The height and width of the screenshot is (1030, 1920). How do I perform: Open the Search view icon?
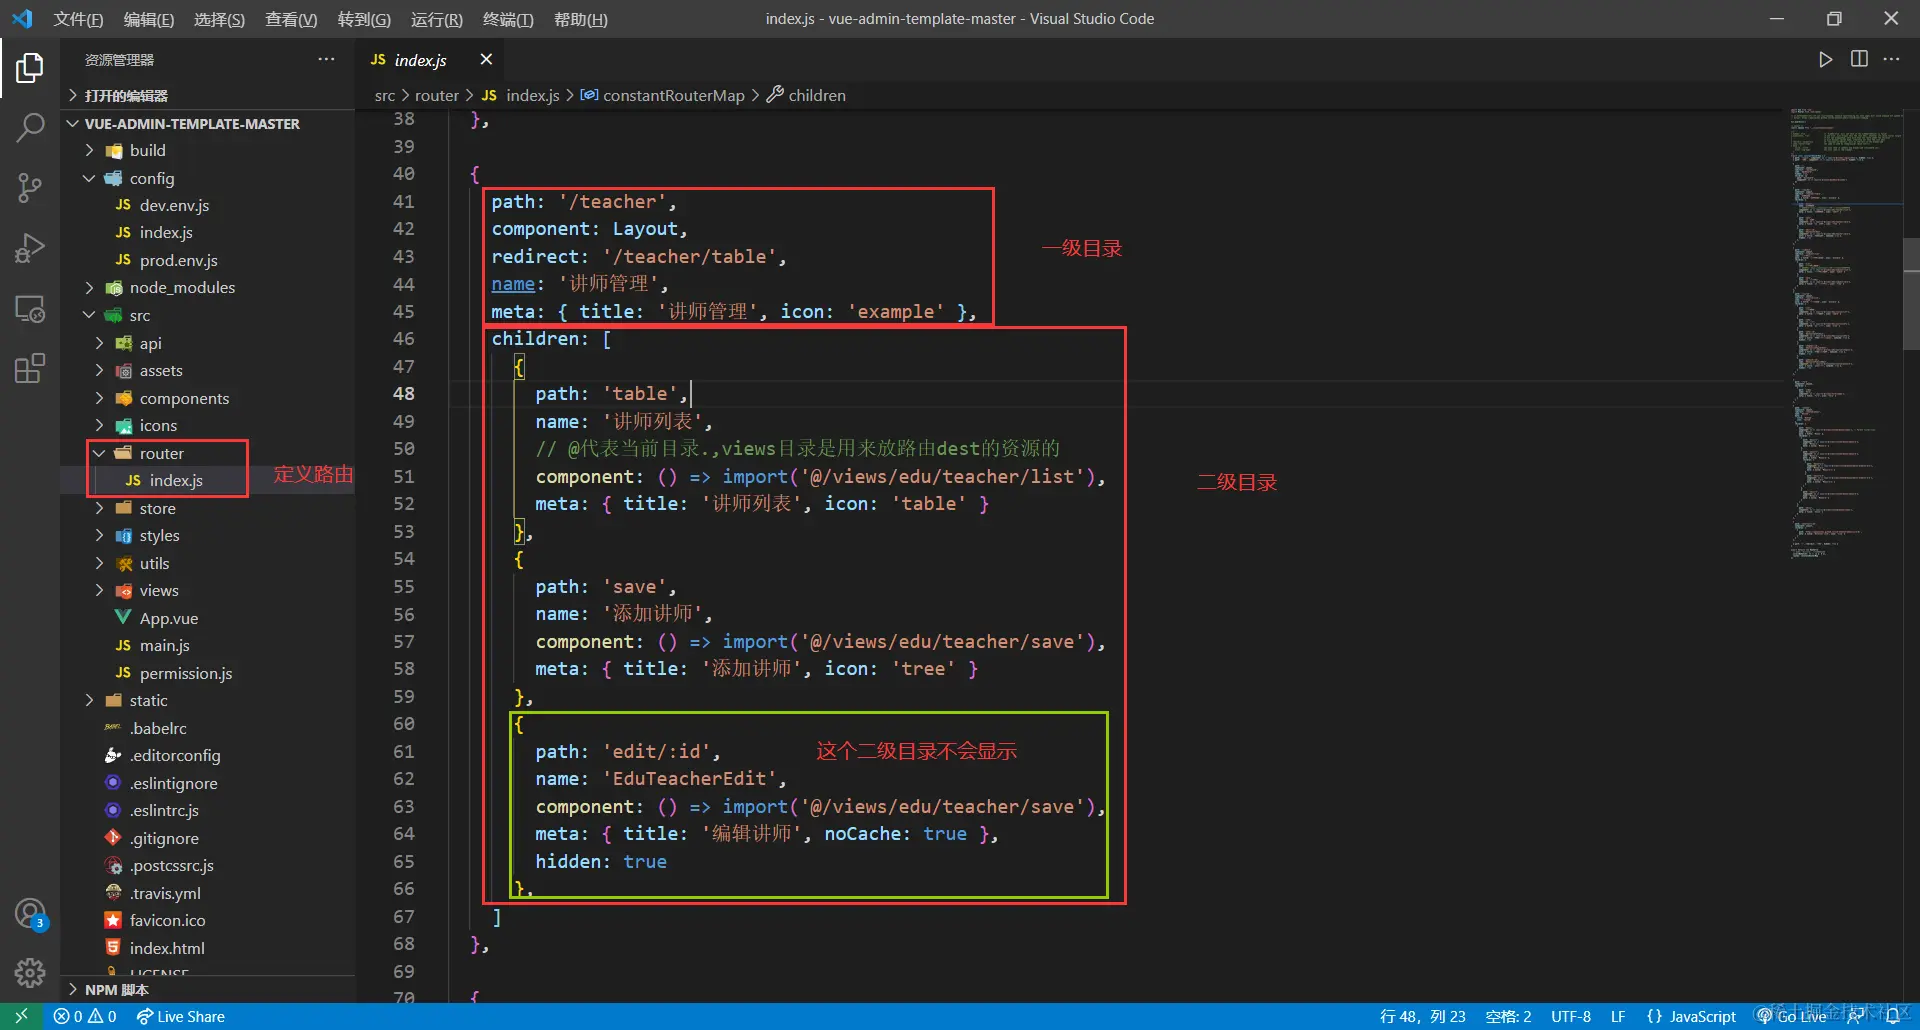click(x=30, y=127)
